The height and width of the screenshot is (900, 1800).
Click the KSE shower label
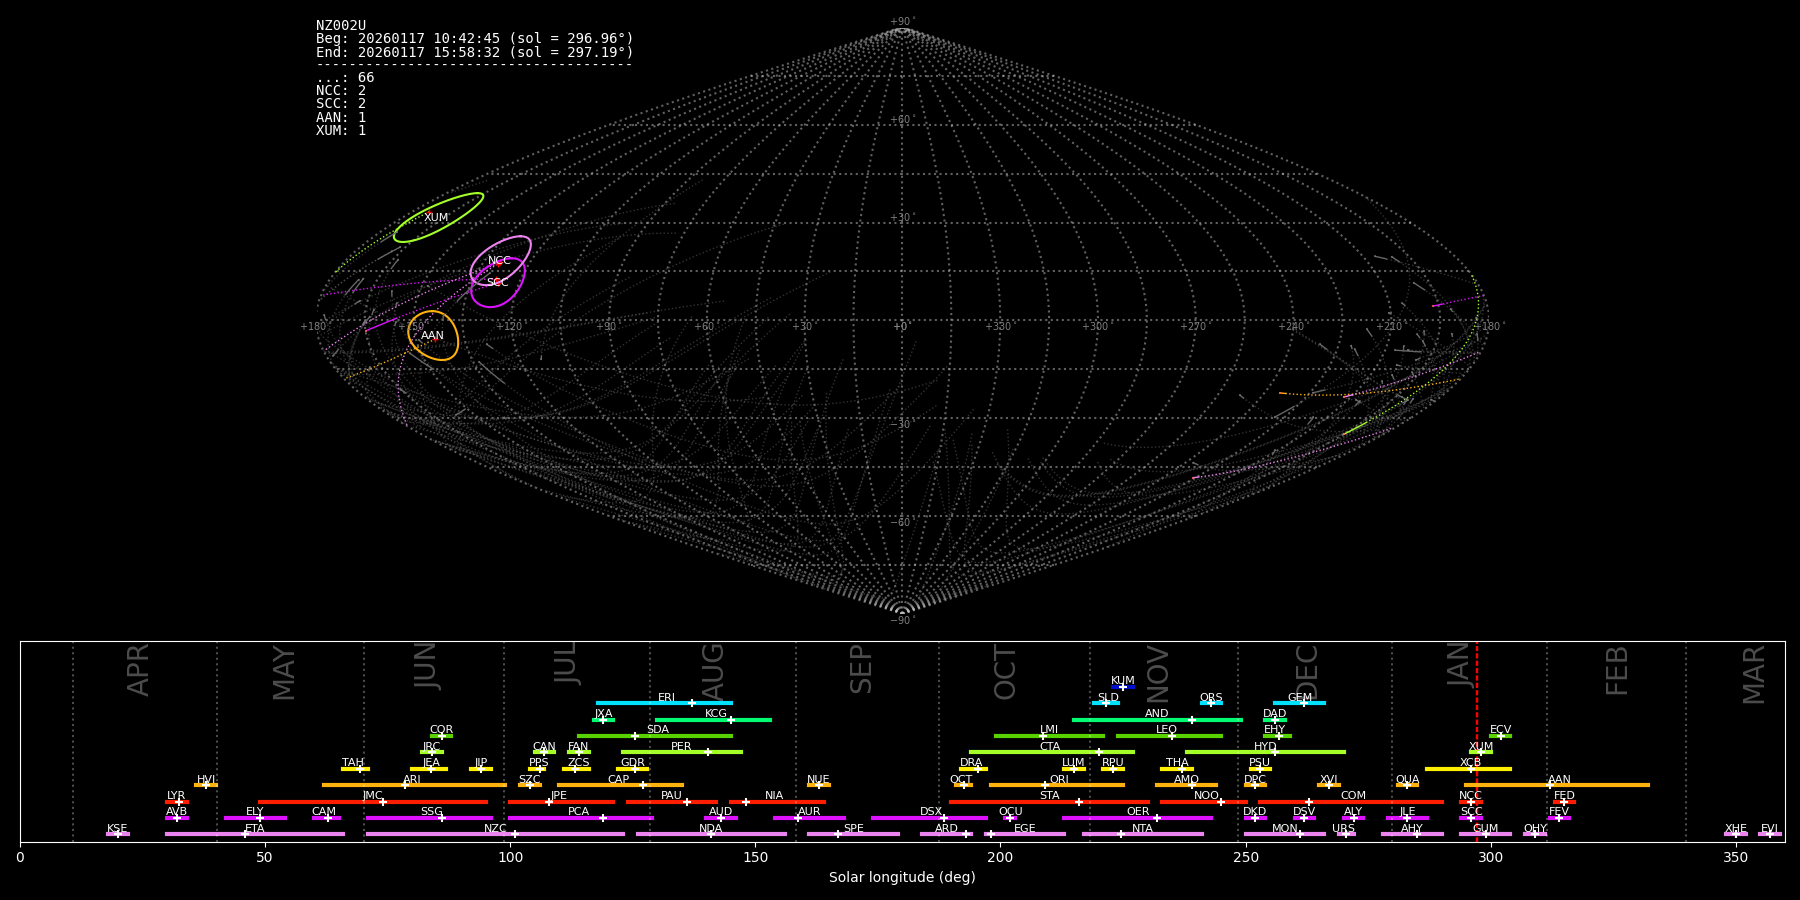[x=117, y=829]
